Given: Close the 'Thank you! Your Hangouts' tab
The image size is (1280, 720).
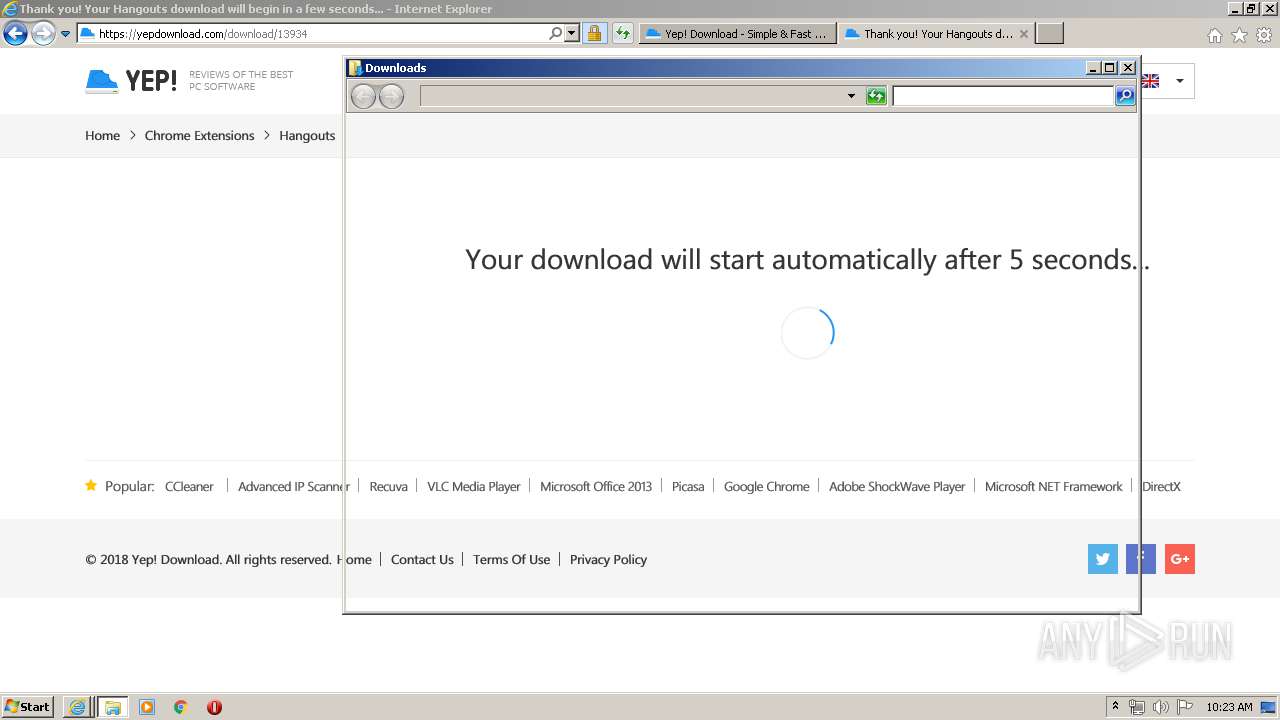Looking at the screenshot, I should [1023, 33].
